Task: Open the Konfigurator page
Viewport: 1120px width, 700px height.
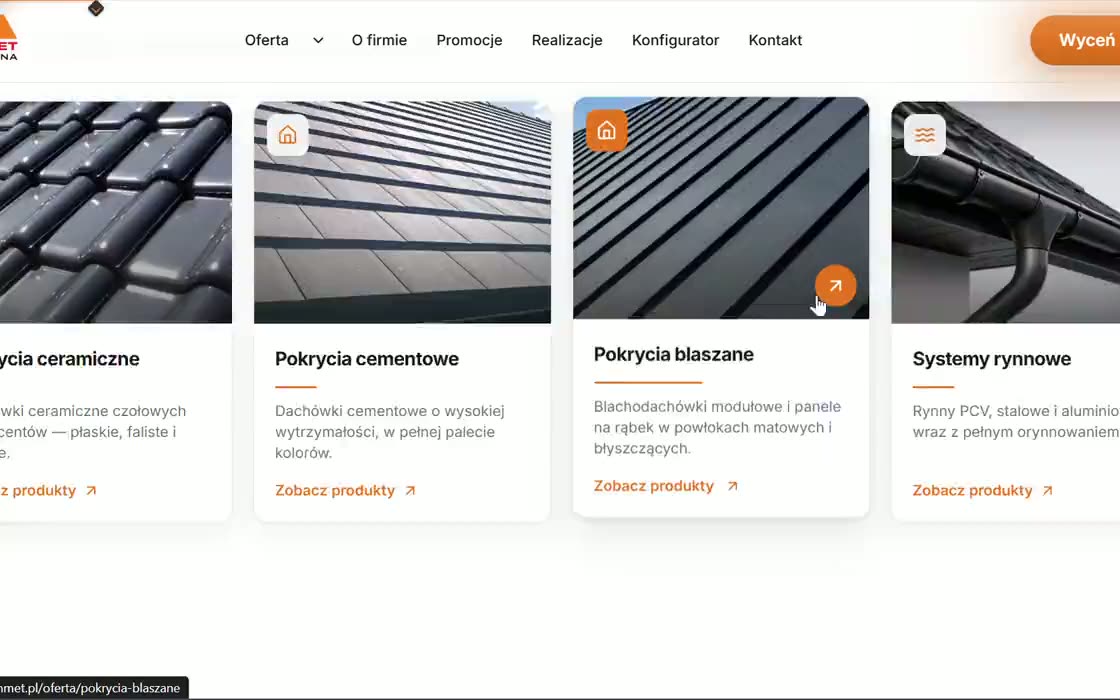Action: pyautogui.click(x=675, y=40)
